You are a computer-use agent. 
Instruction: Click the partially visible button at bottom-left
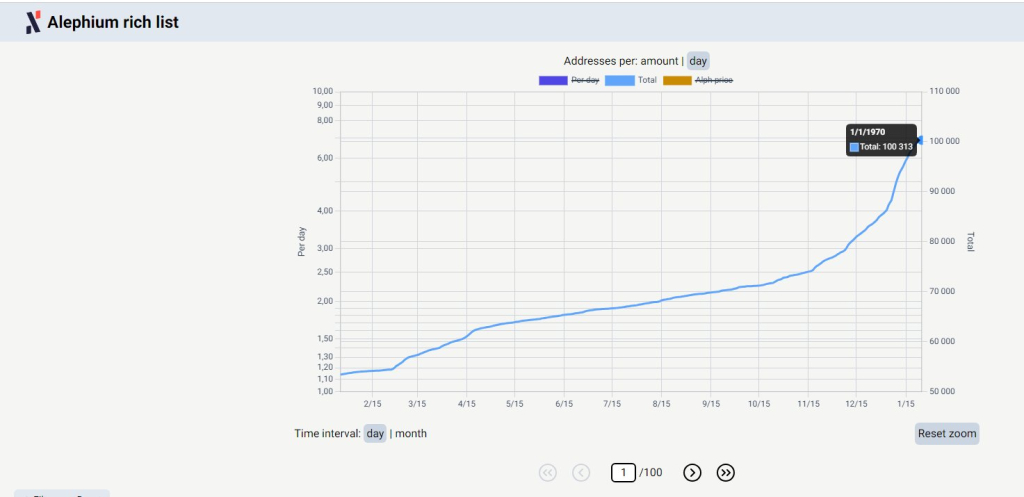[x=62, y=493]
